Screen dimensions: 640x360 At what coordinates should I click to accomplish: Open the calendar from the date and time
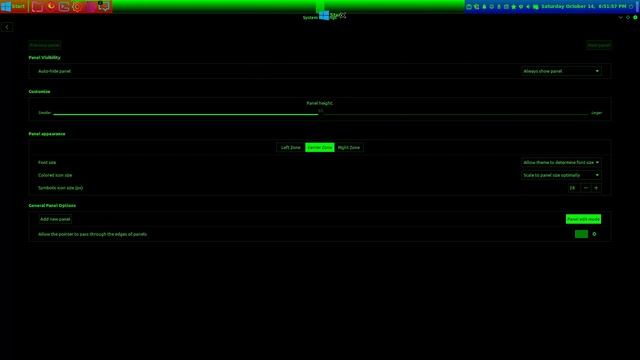click(583, 7)
